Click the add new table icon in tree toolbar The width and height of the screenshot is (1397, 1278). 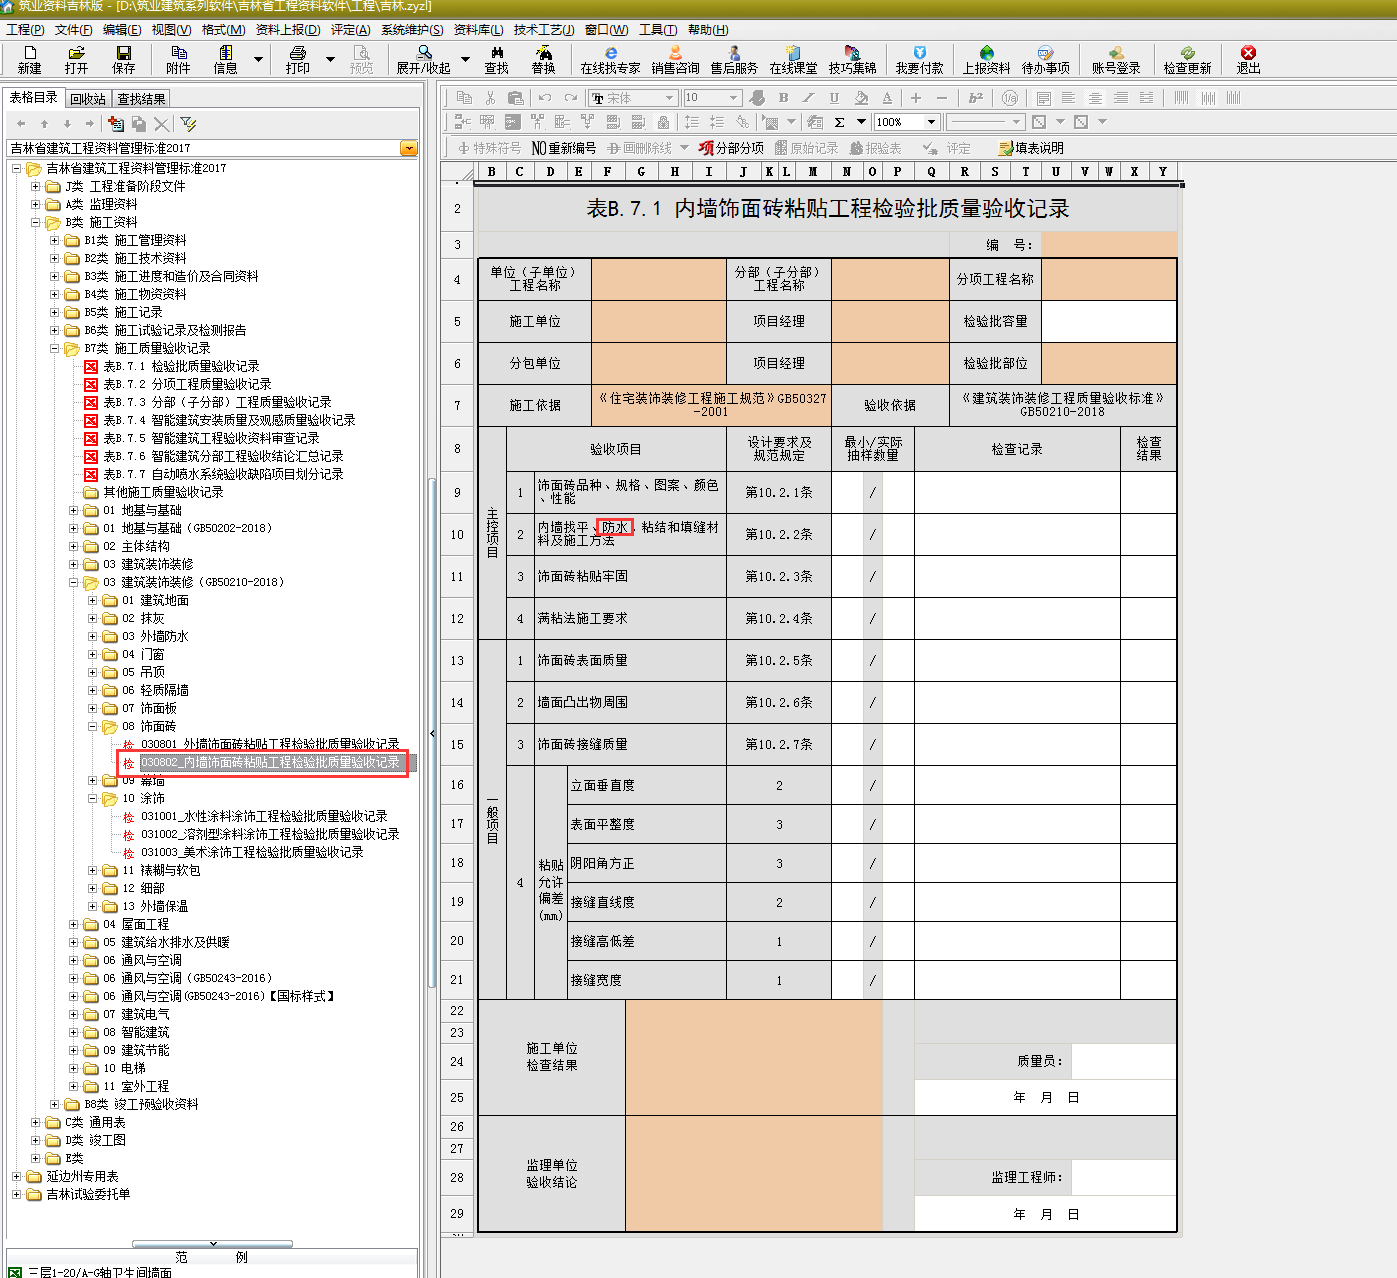(116, 124)
